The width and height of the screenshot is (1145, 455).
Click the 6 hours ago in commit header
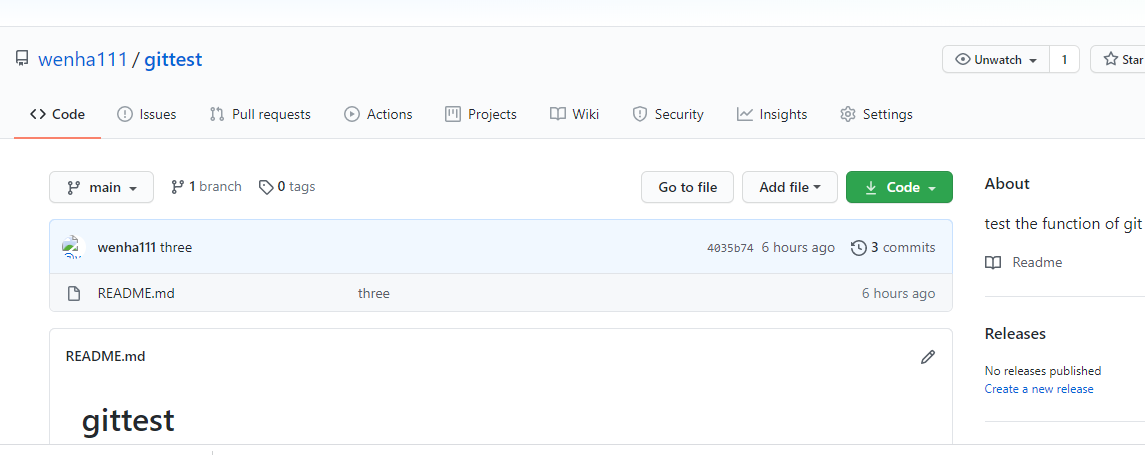coord(798,248)
